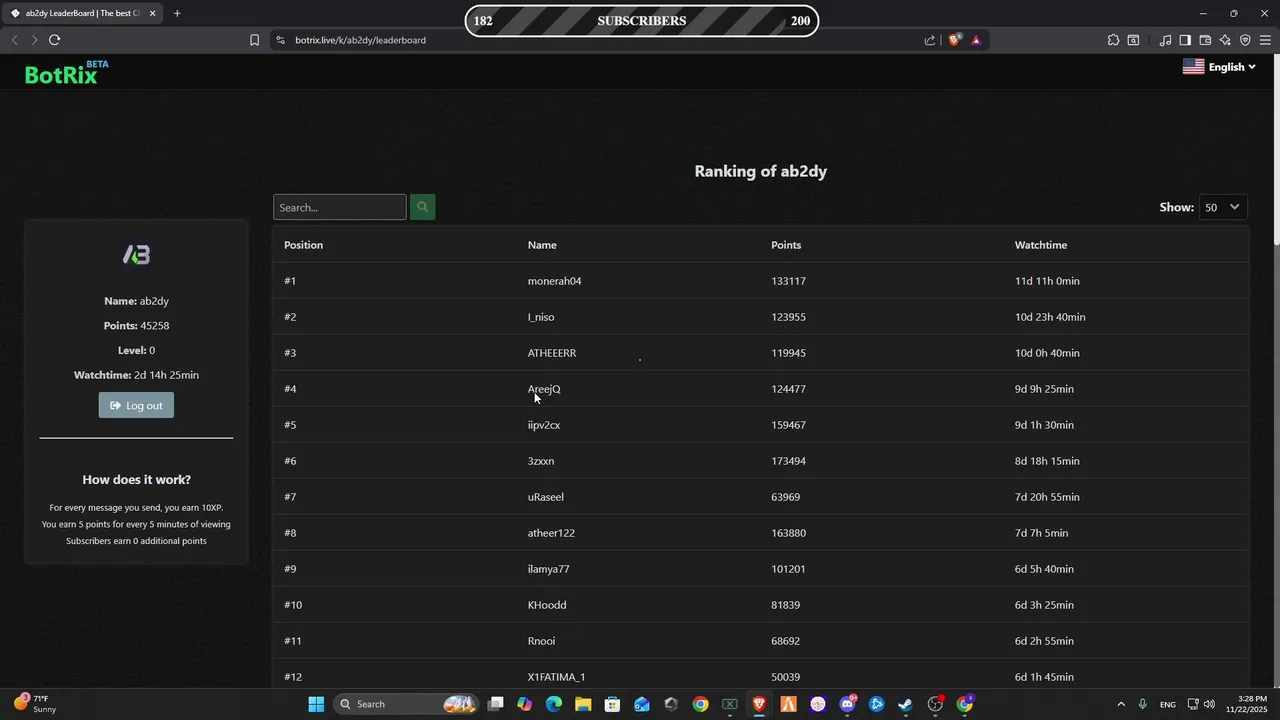Viewport: 1280px width, 720px height.
Task: Click the name KHoodd in row #10
Action: pyautogui.click(x=547, y=605)
